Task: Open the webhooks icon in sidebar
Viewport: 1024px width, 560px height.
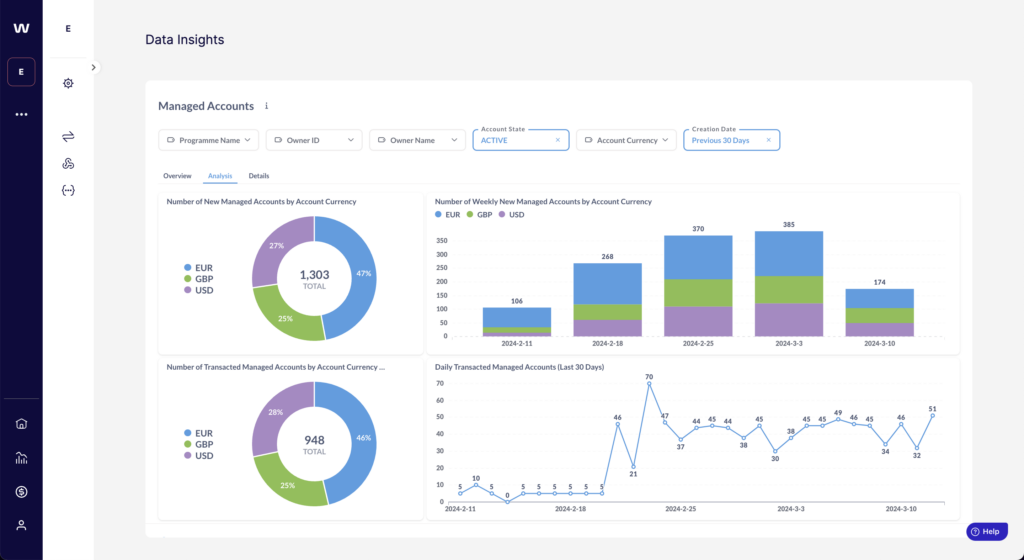Action: (x=68, y=163)
